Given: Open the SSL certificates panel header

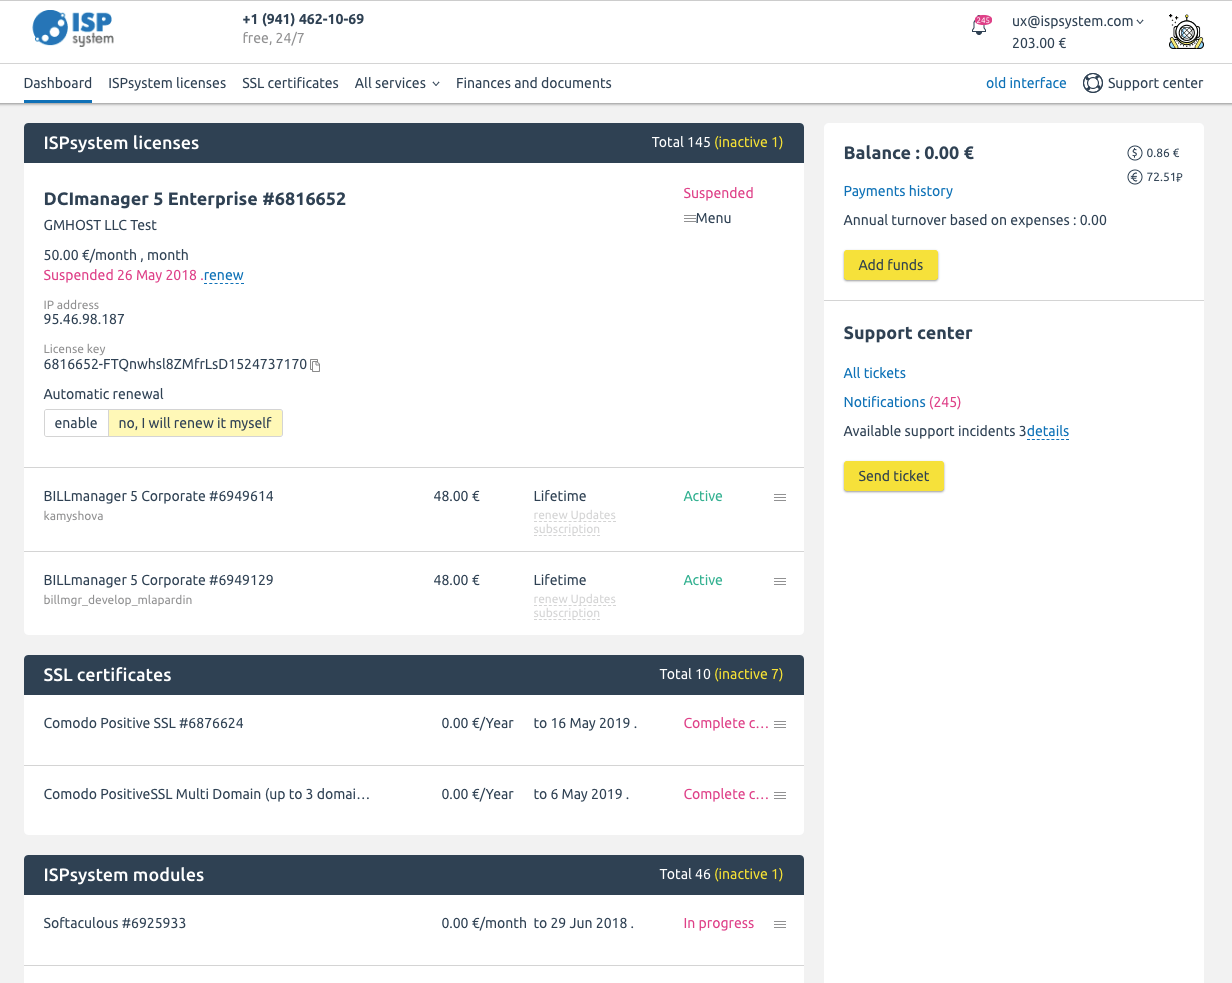Looking at the screenshot, I should (414, 675).
